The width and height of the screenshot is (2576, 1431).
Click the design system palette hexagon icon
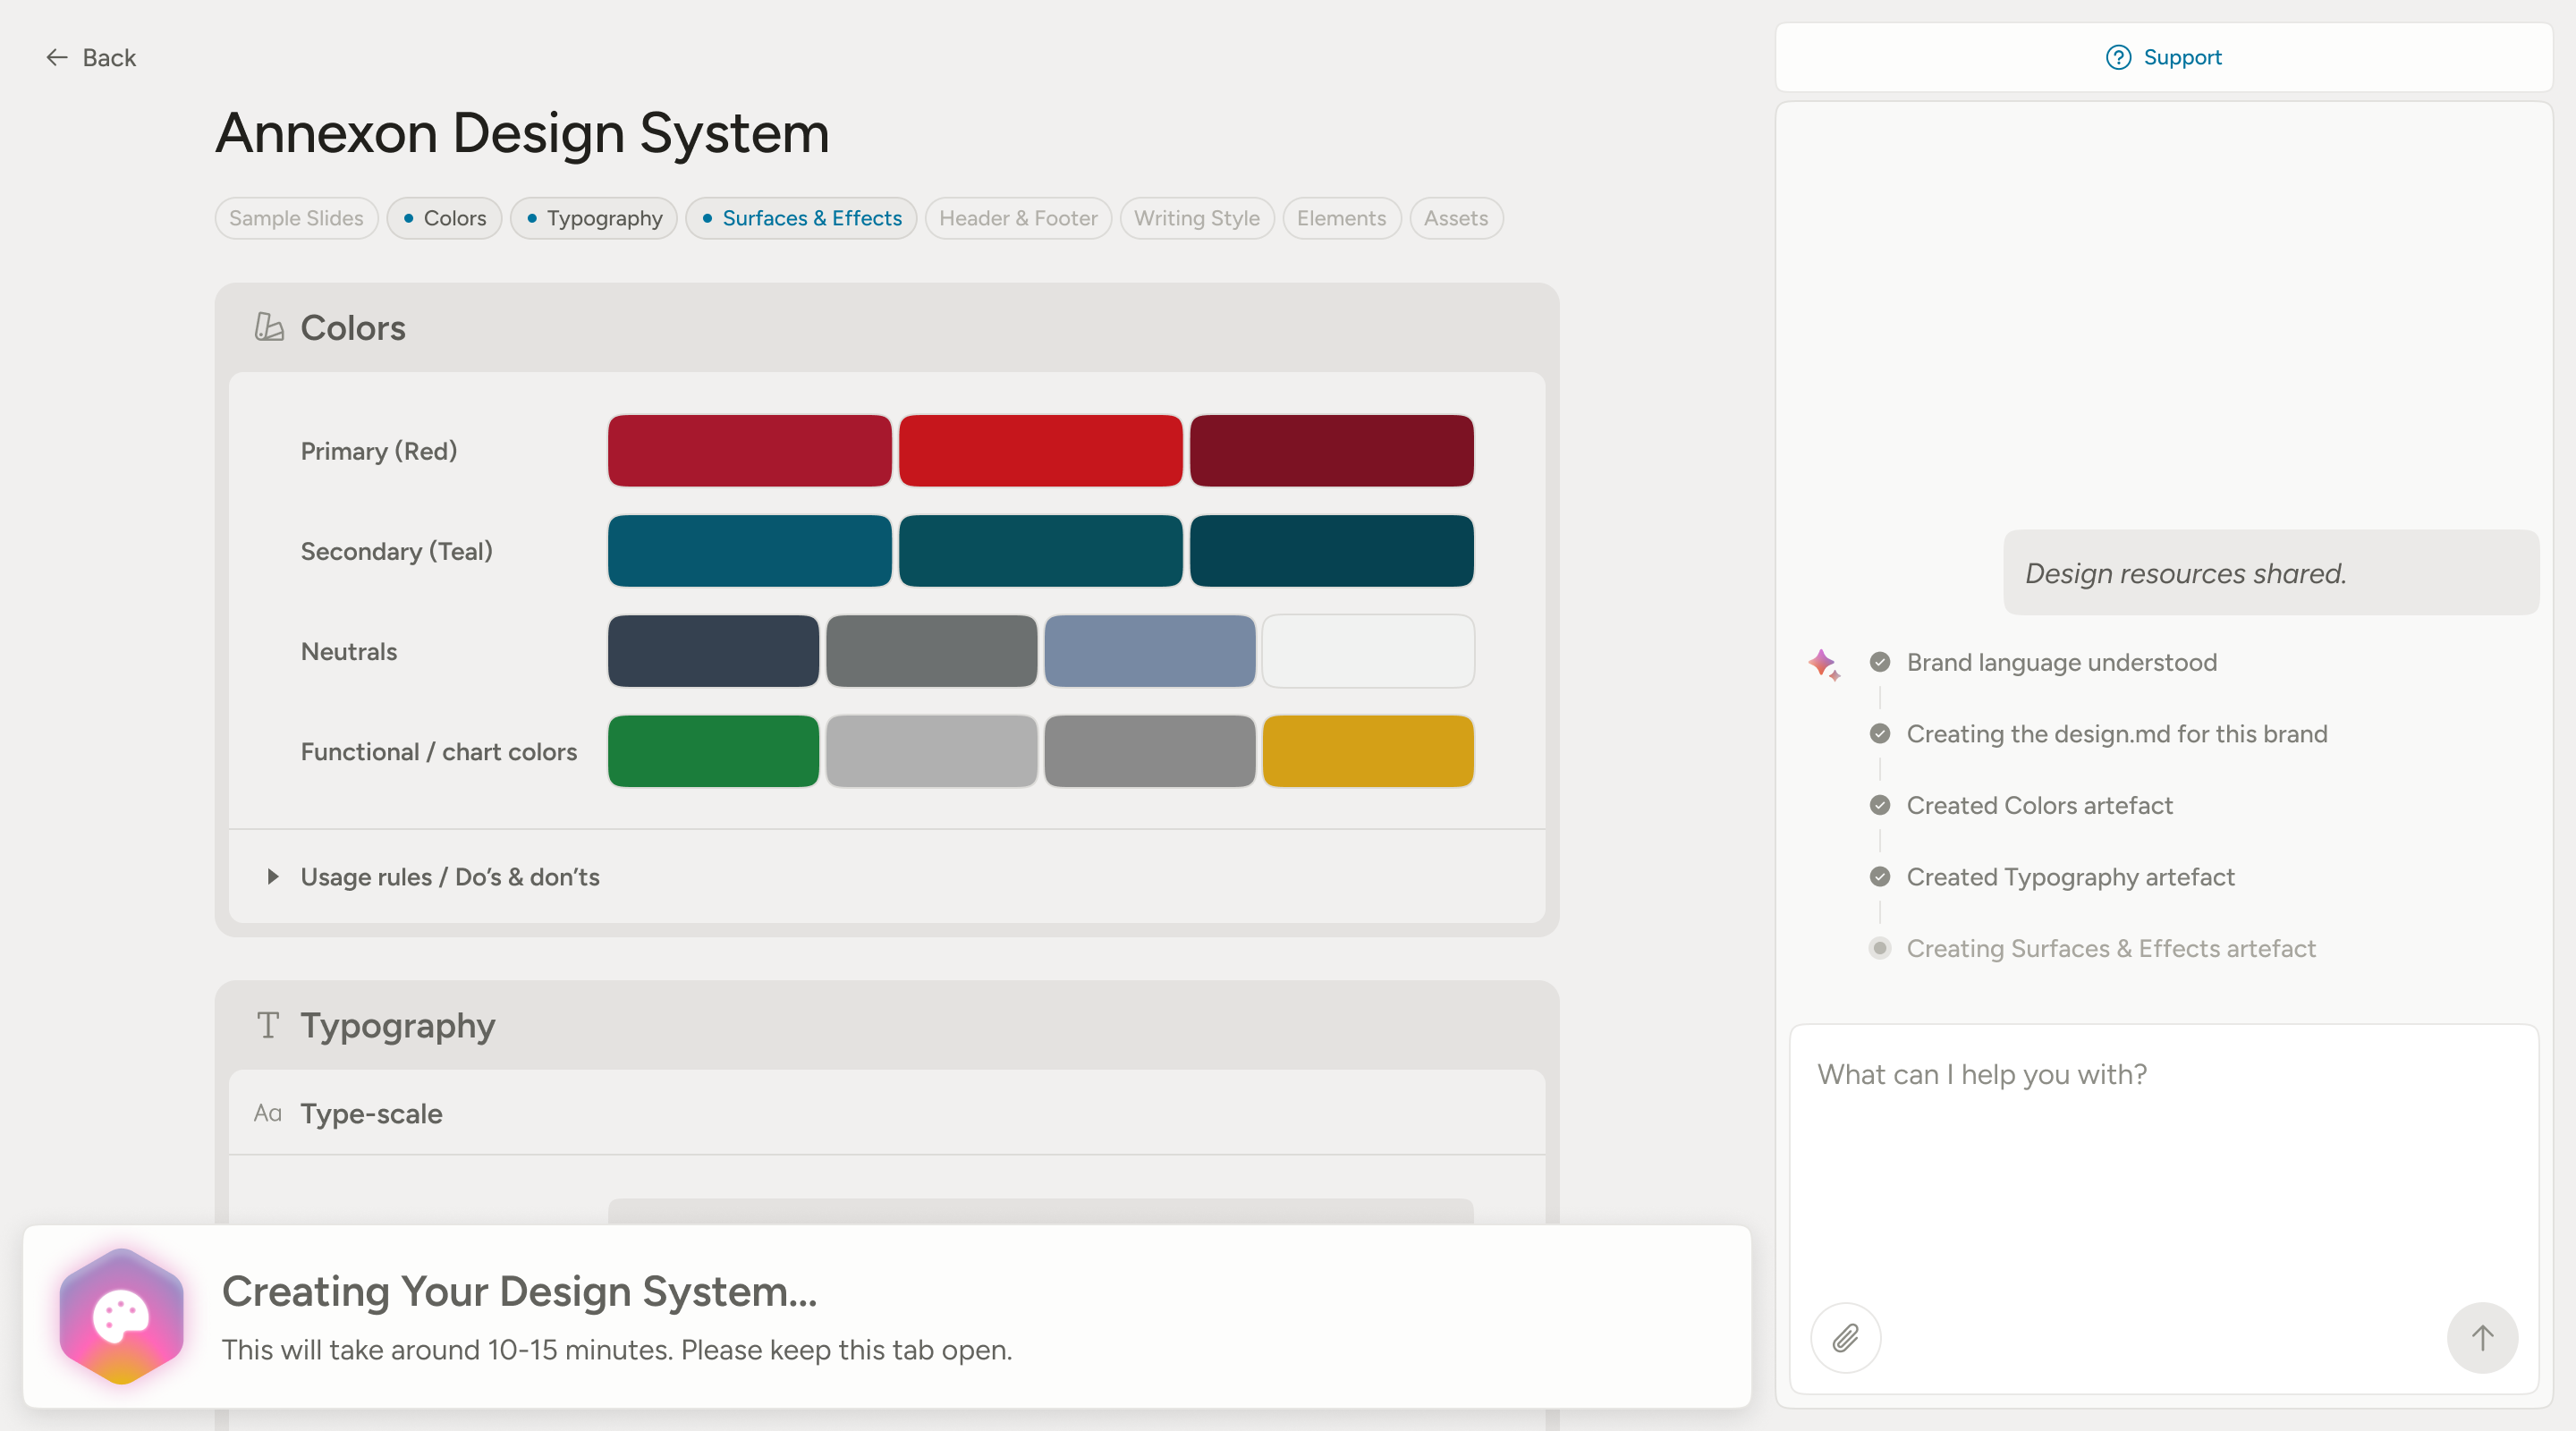pyautogui.click(x=121, y=1316)
